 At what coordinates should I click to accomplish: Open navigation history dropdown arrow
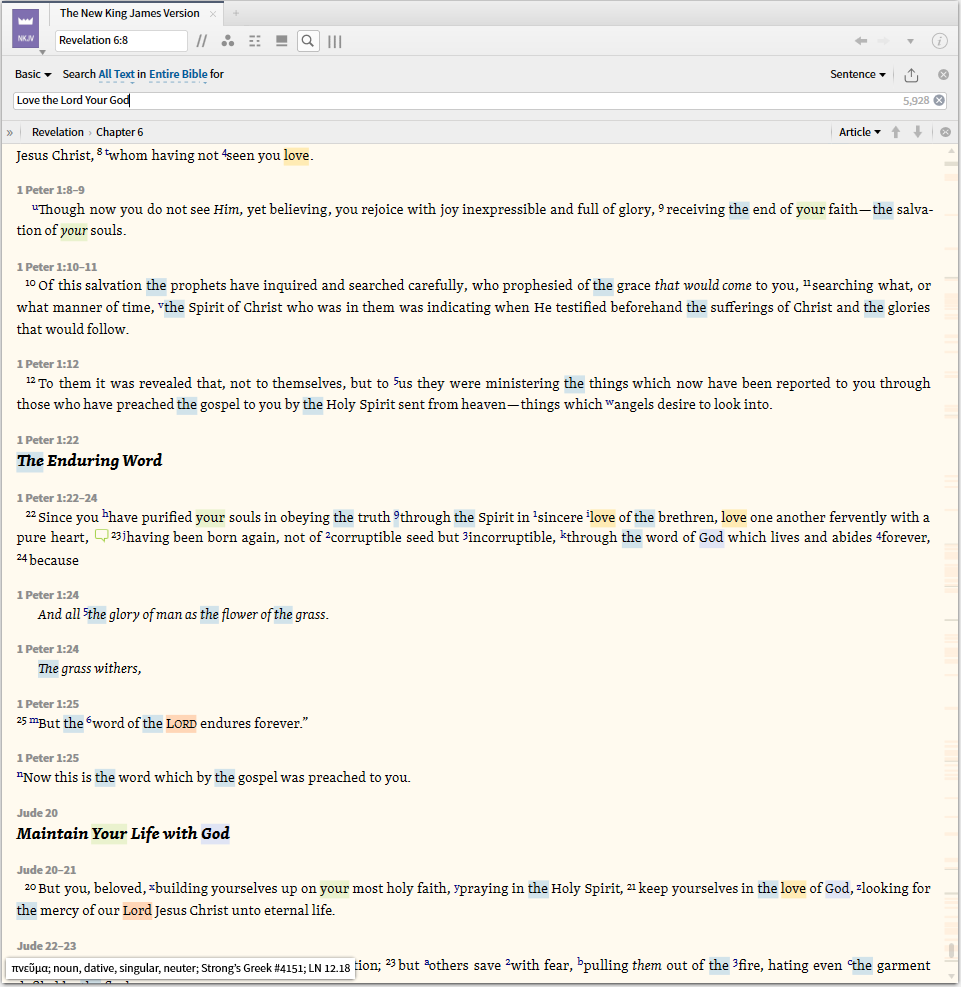(x=910, y=42)
